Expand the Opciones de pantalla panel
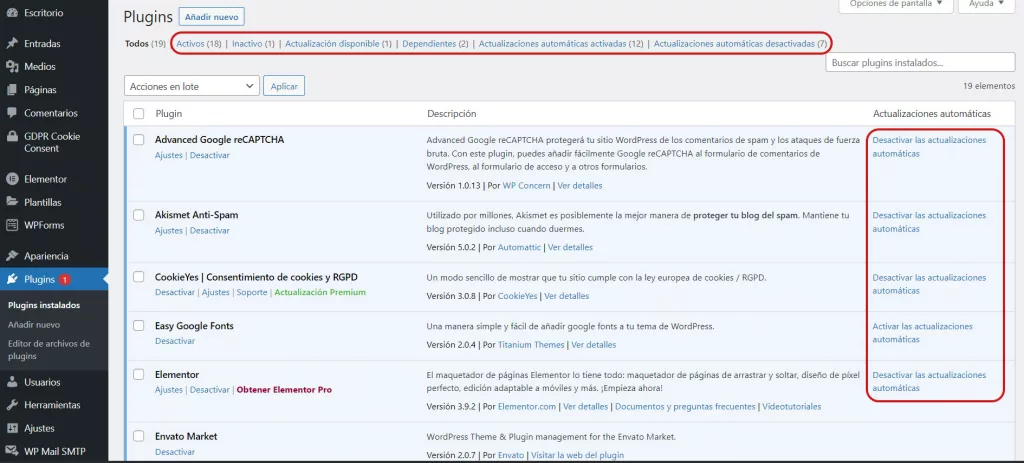The height and width of the screenshot is (463, 1024). (895, 4)
